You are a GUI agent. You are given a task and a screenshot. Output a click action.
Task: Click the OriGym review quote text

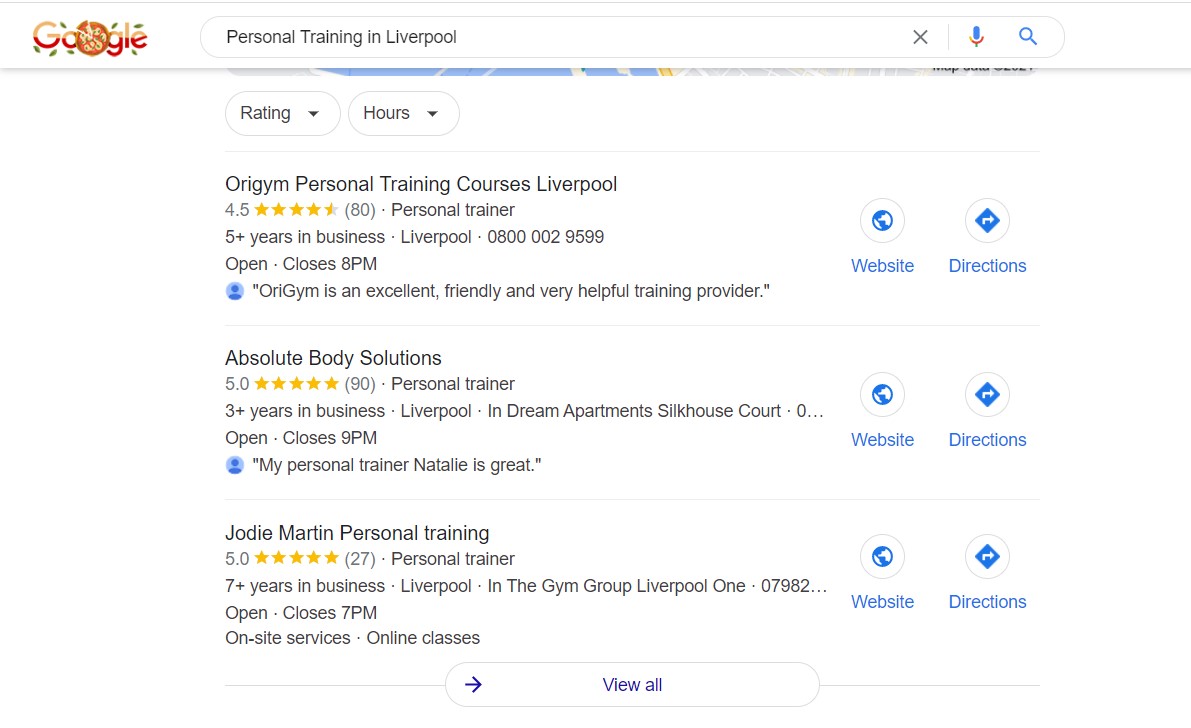point(510,291)
